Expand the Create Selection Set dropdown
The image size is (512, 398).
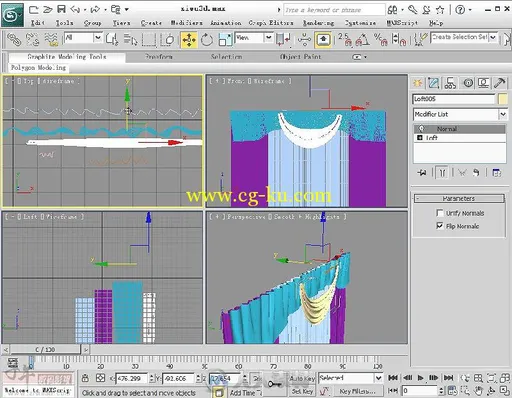(x=493, y=37)
